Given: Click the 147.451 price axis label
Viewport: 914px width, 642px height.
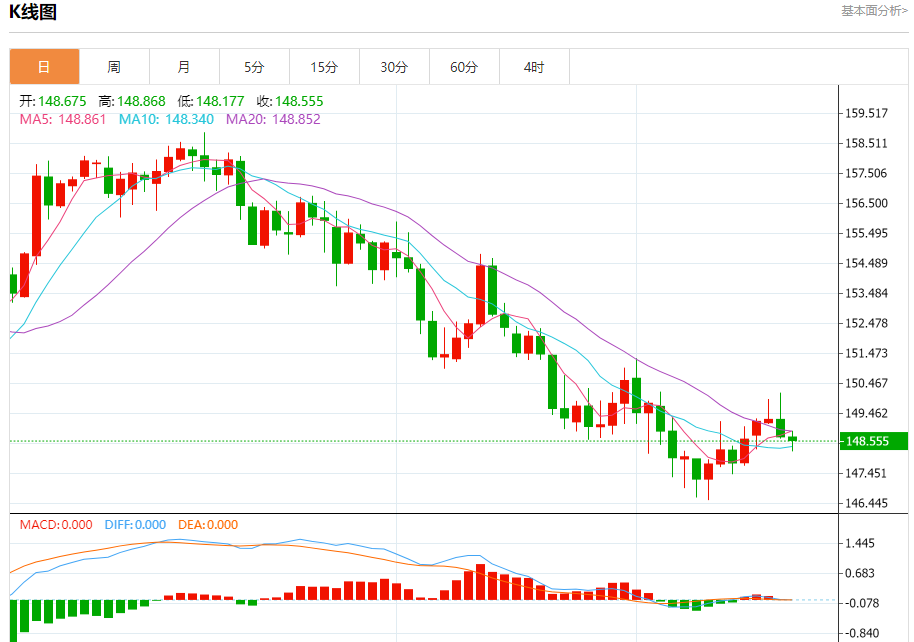Looking at the screenshot, I should (866, 473).
